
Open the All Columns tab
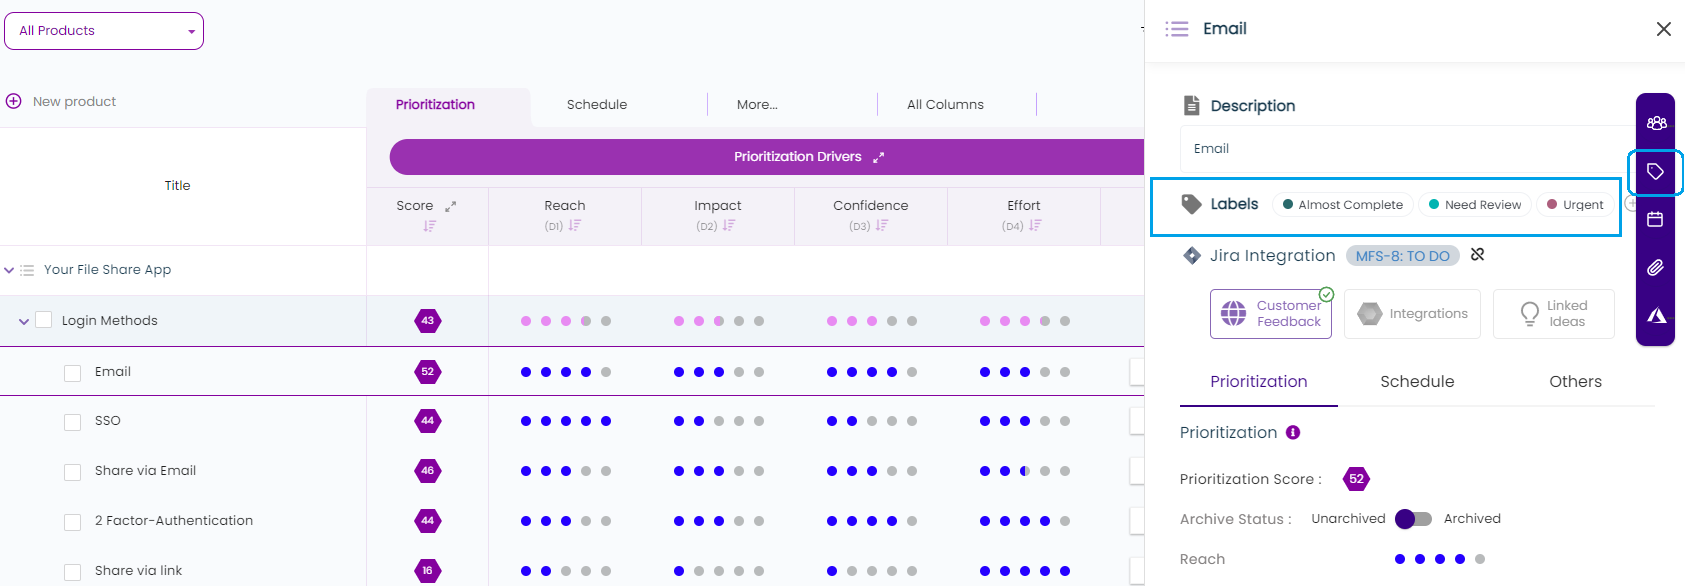coord(945,104)
